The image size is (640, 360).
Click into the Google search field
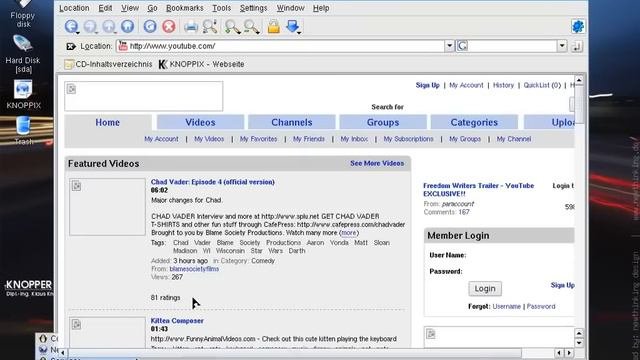tap(512, 46)
